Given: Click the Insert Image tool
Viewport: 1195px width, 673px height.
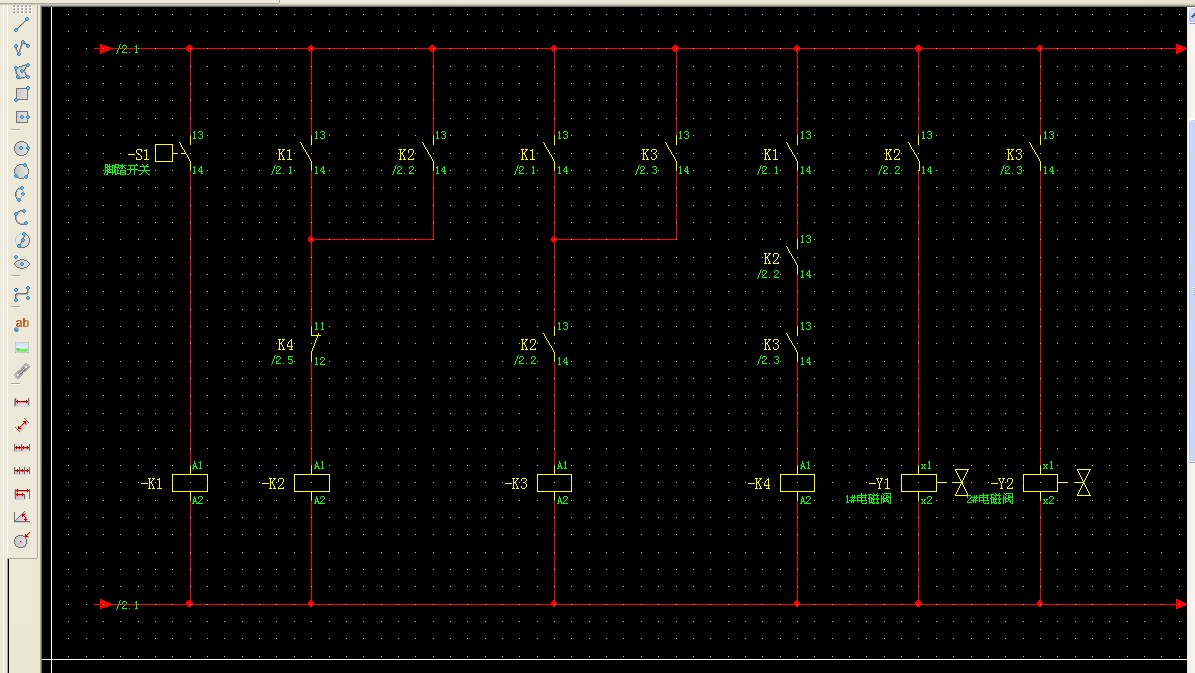Looking at the screenshot, I should (x=21, y=348).
